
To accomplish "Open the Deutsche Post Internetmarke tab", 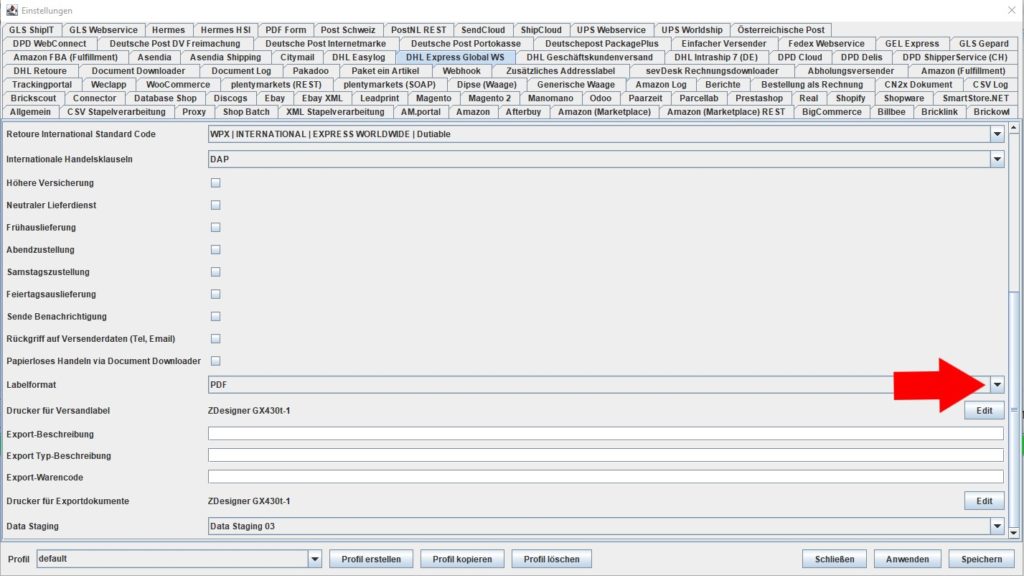I will tap(325, 43).
